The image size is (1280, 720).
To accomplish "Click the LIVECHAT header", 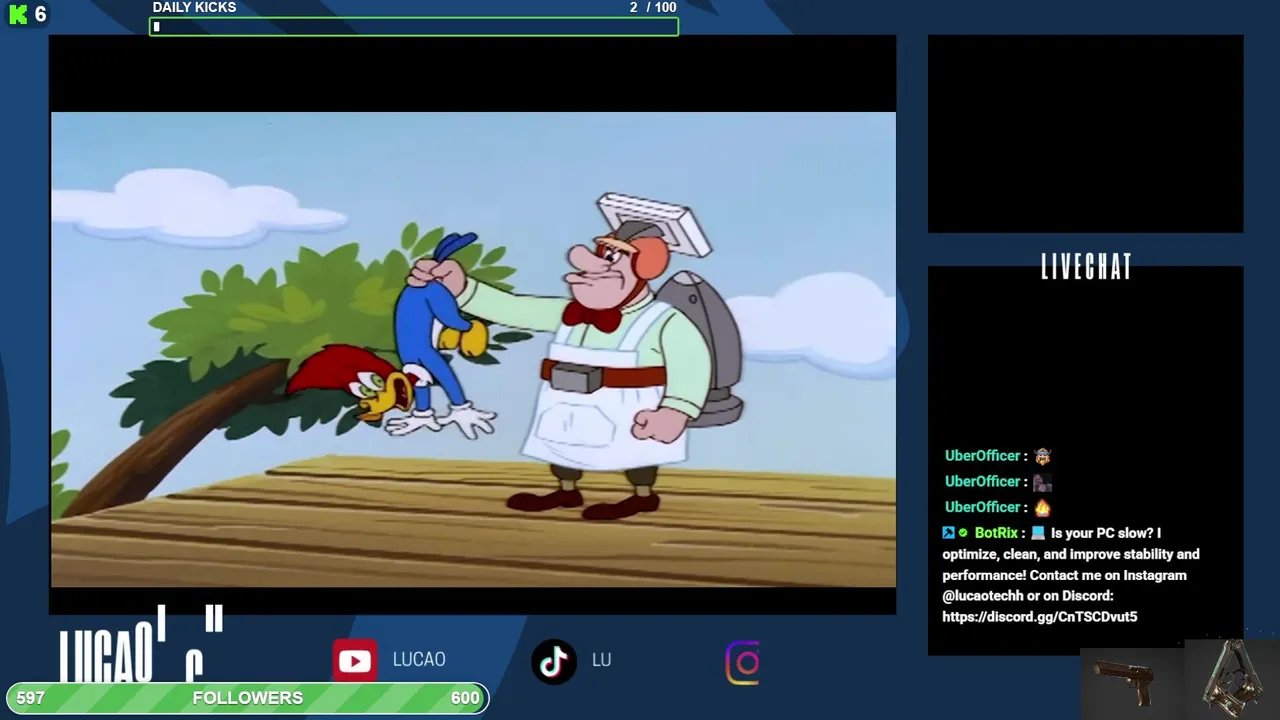I will click(x=1086, y=267).
